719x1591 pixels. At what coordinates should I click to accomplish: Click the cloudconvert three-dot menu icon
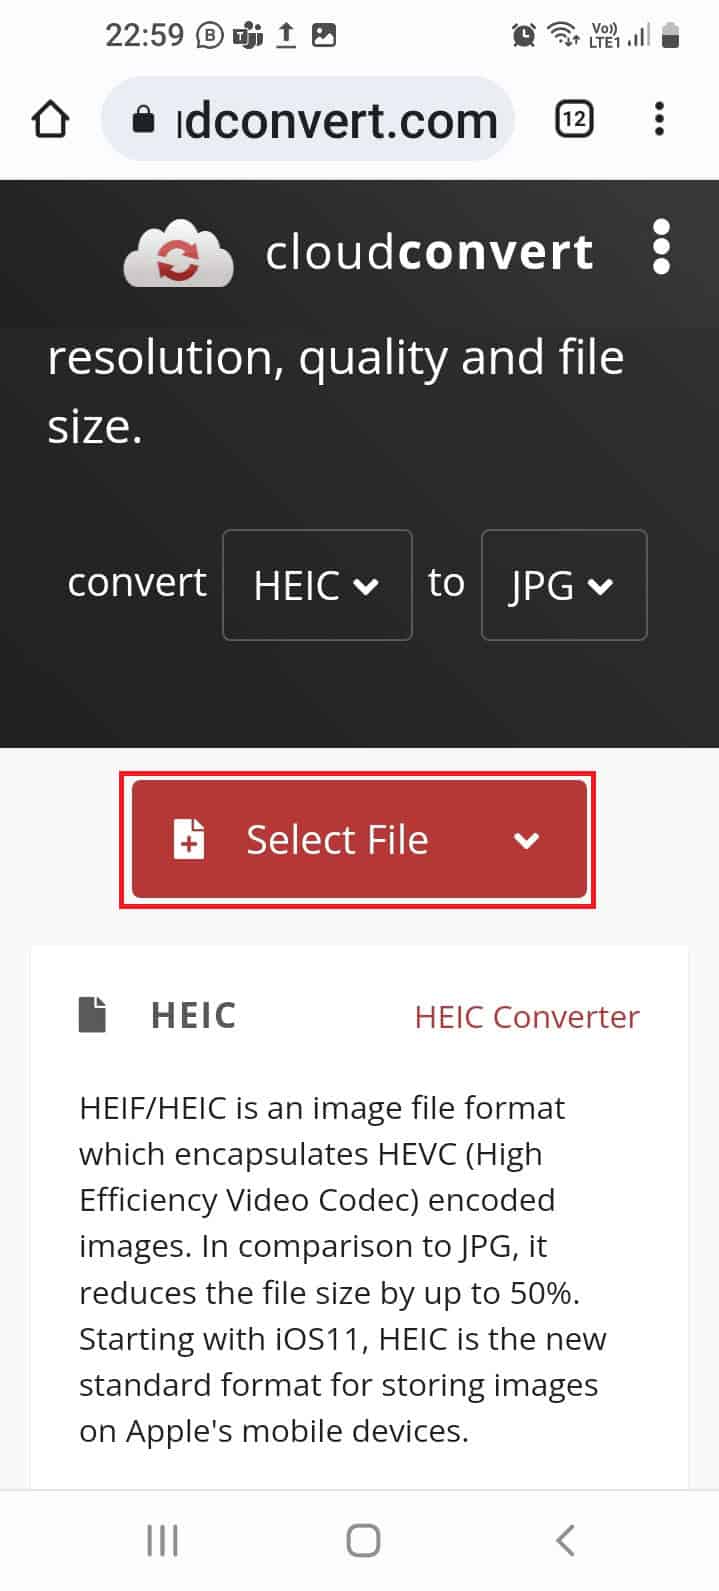(x=662, y=252)
